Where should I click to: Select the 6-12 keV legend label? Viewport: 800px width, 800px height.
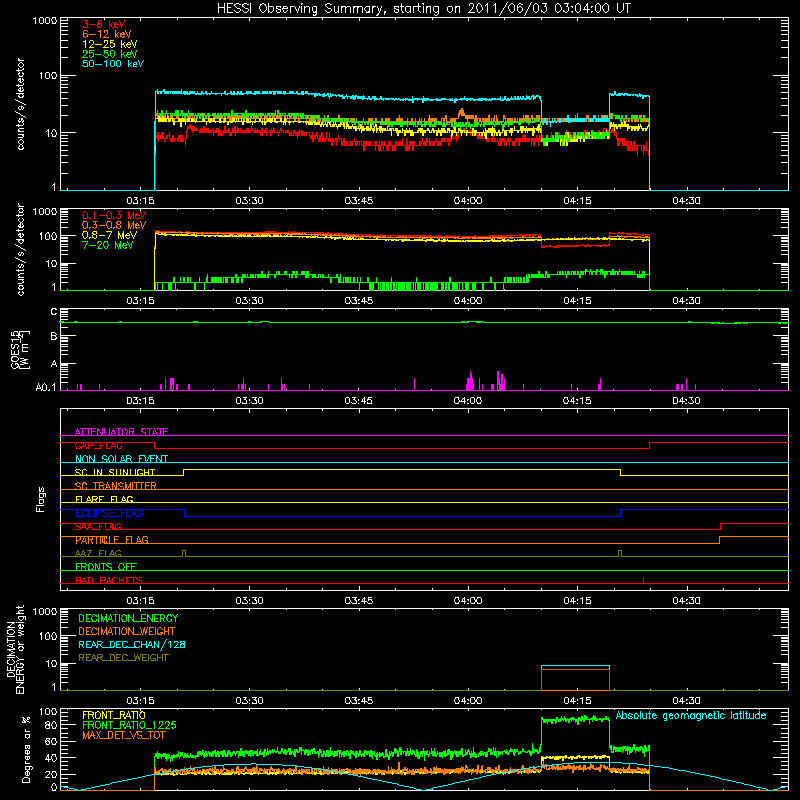coord(107,34)
